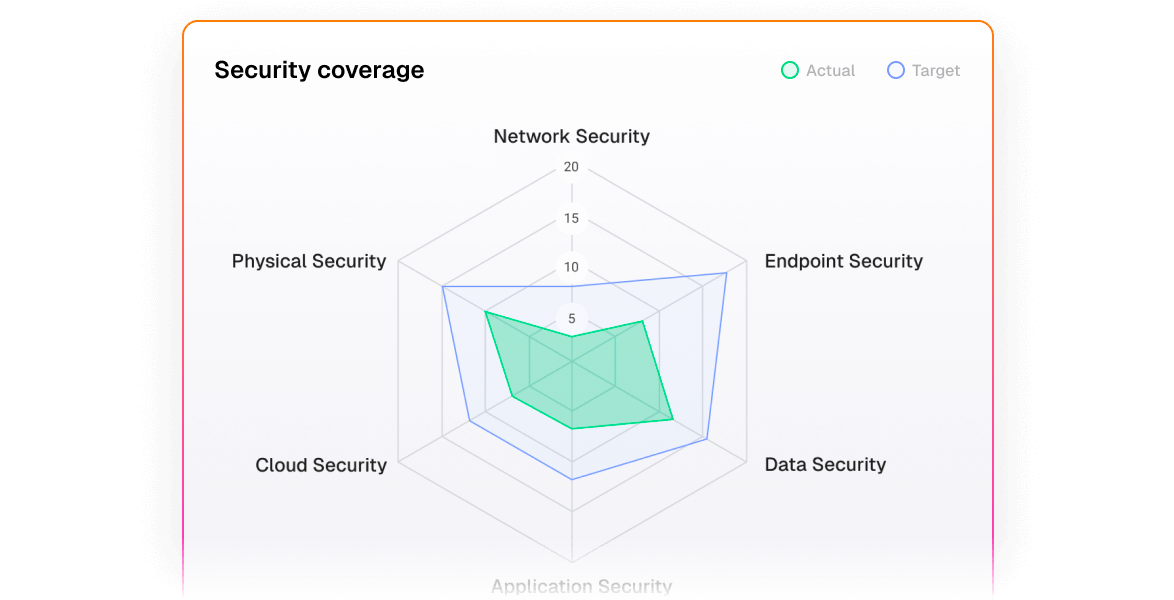Click the 10 scale tick label
The image size is (1174, 600).
tap(571, 267)
